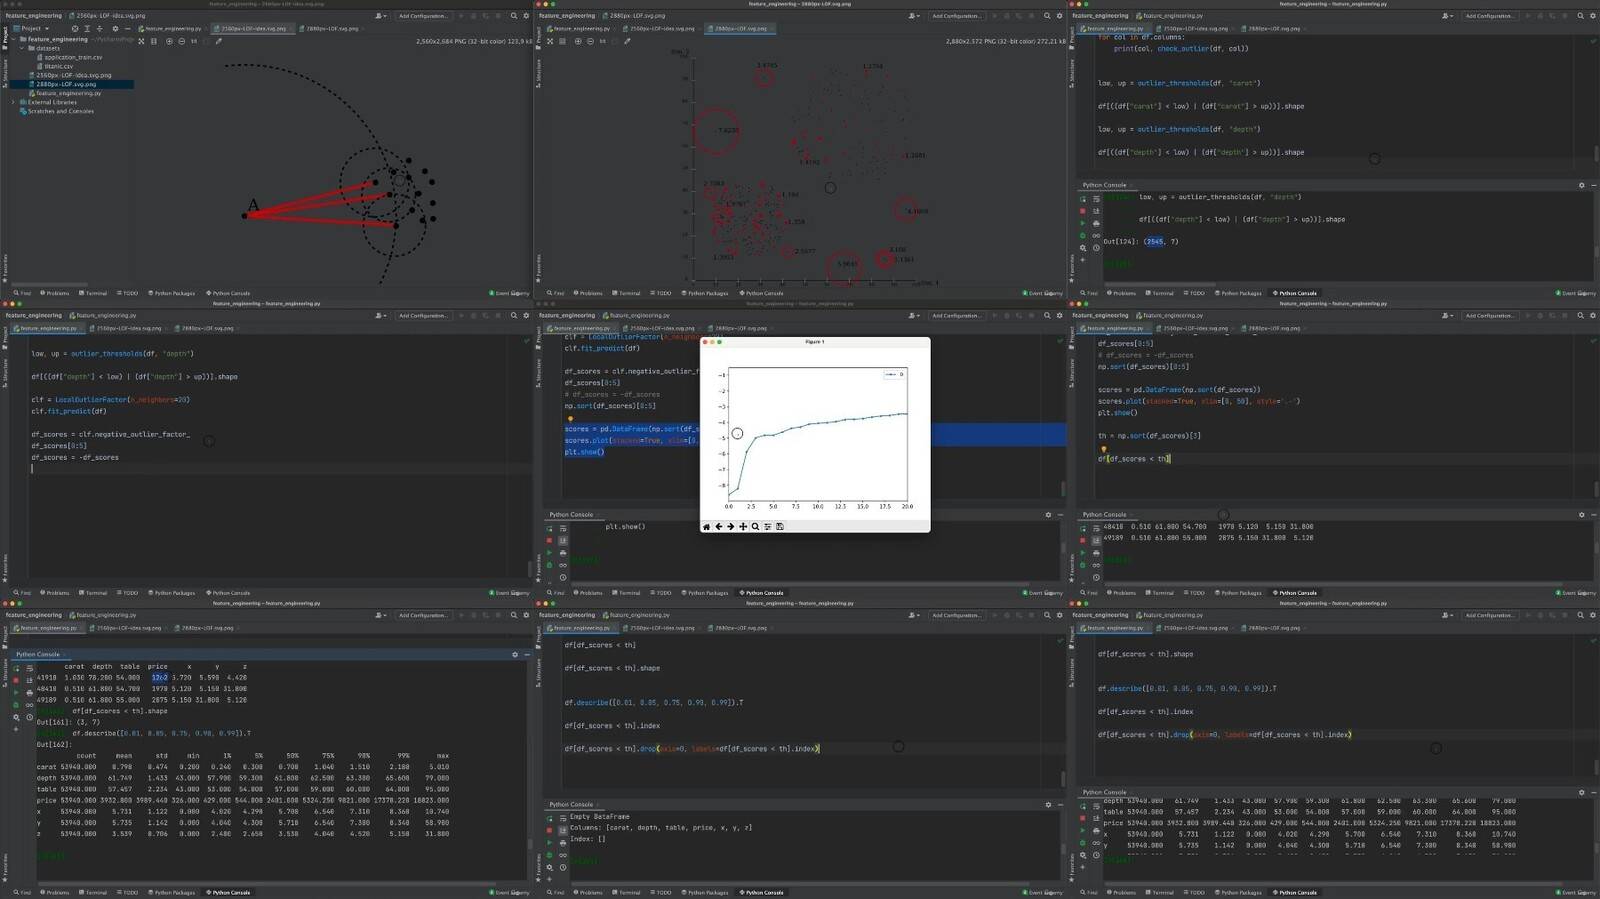
Task: Open Configure subplots in Figure 1 toolbar
Action: [767, 526]
